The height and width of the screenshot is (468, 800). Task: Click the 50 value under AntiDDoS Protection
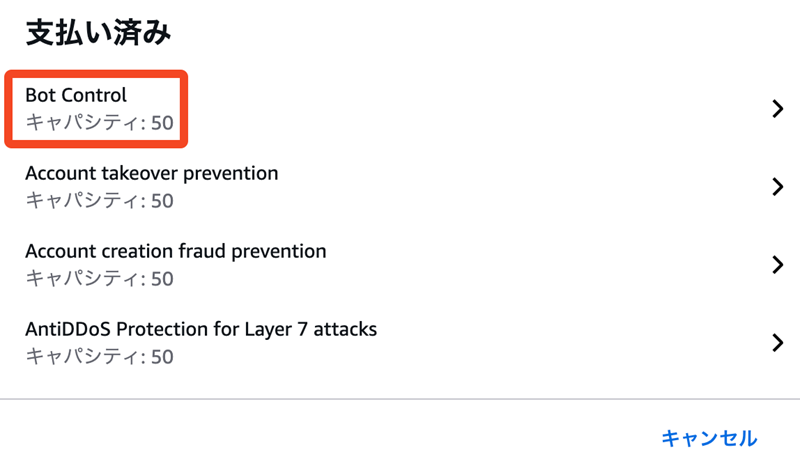pyautogui.click(x=162, y=356)
